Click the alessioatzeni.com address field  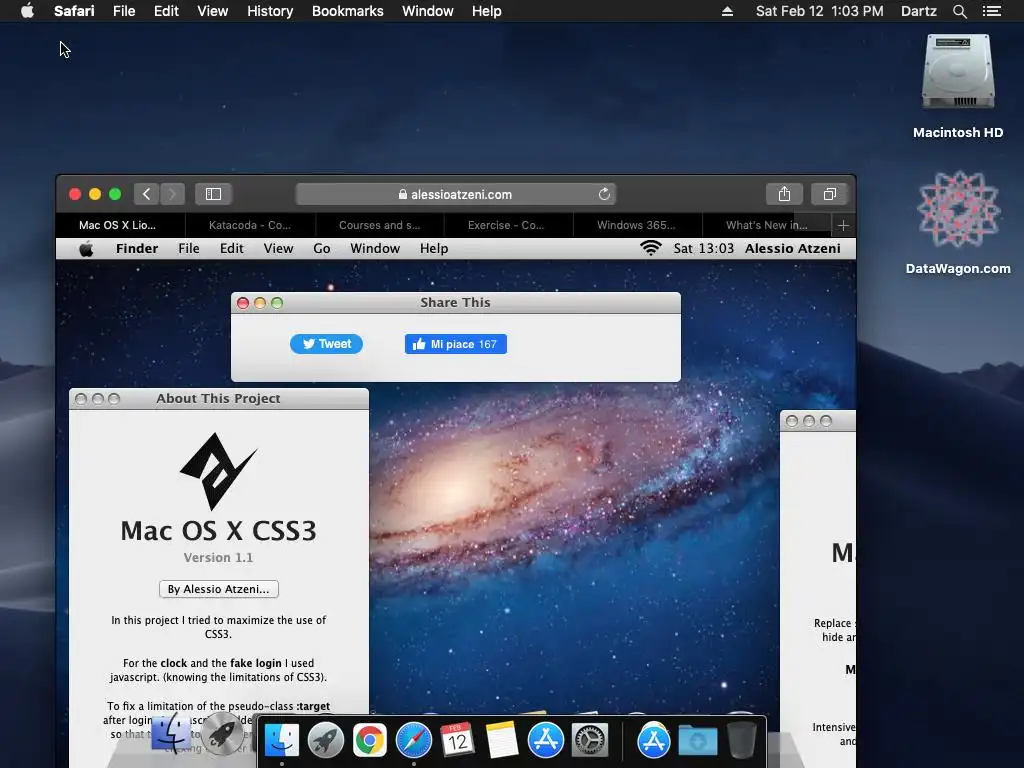[x=455, y=194]
